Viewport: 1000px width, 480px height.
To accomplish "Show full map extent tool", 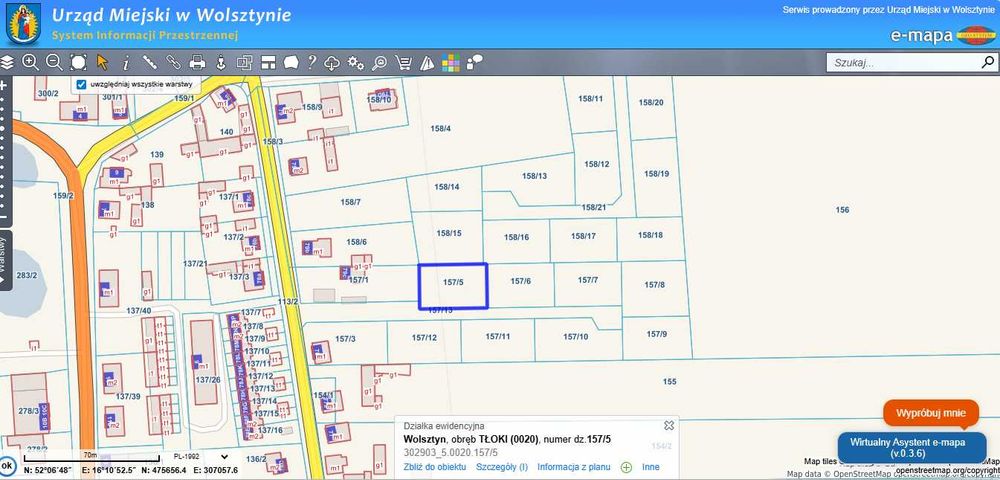I will [x=78, y=62].
